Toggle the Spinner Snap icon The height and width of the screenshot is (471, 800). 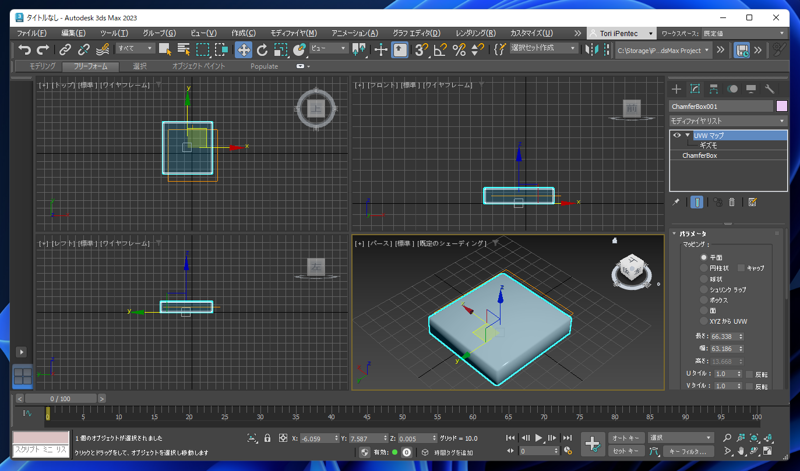pyautogui.click(x=478, y=49)
